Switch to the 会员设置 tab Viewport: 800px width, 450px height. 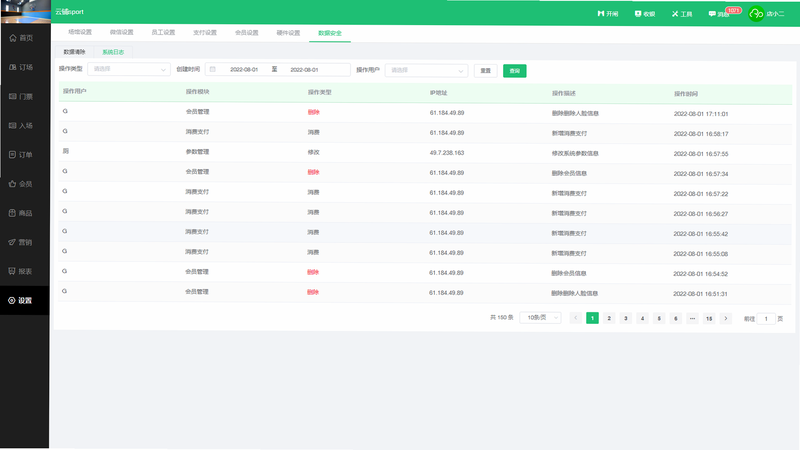click(246, 33)
